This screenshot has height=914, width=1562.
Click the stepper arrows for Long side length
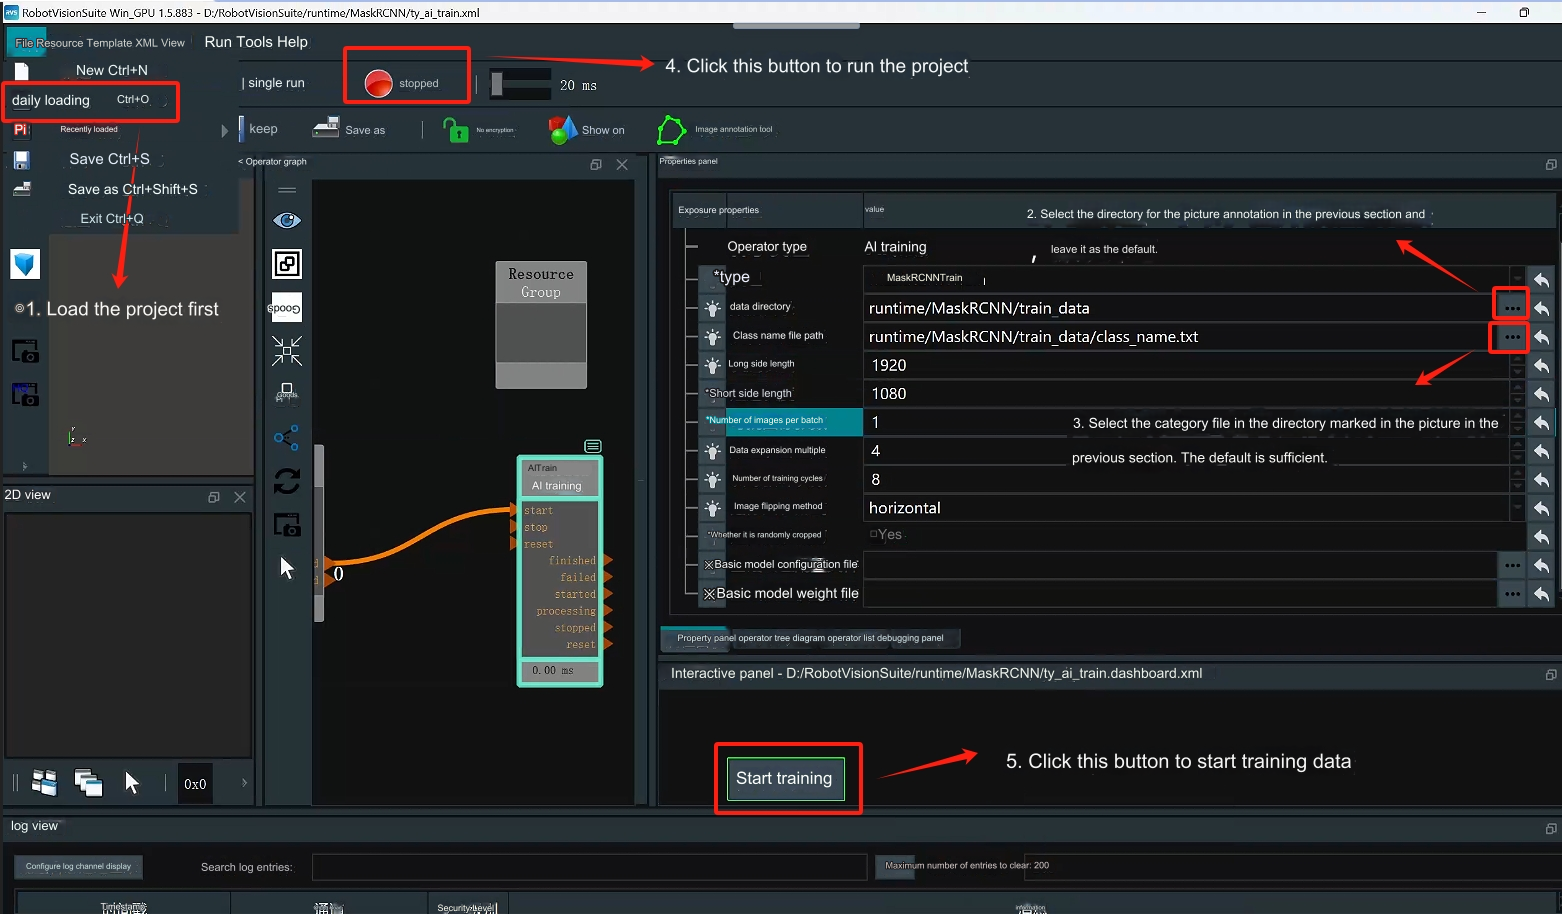(1517, 366)
